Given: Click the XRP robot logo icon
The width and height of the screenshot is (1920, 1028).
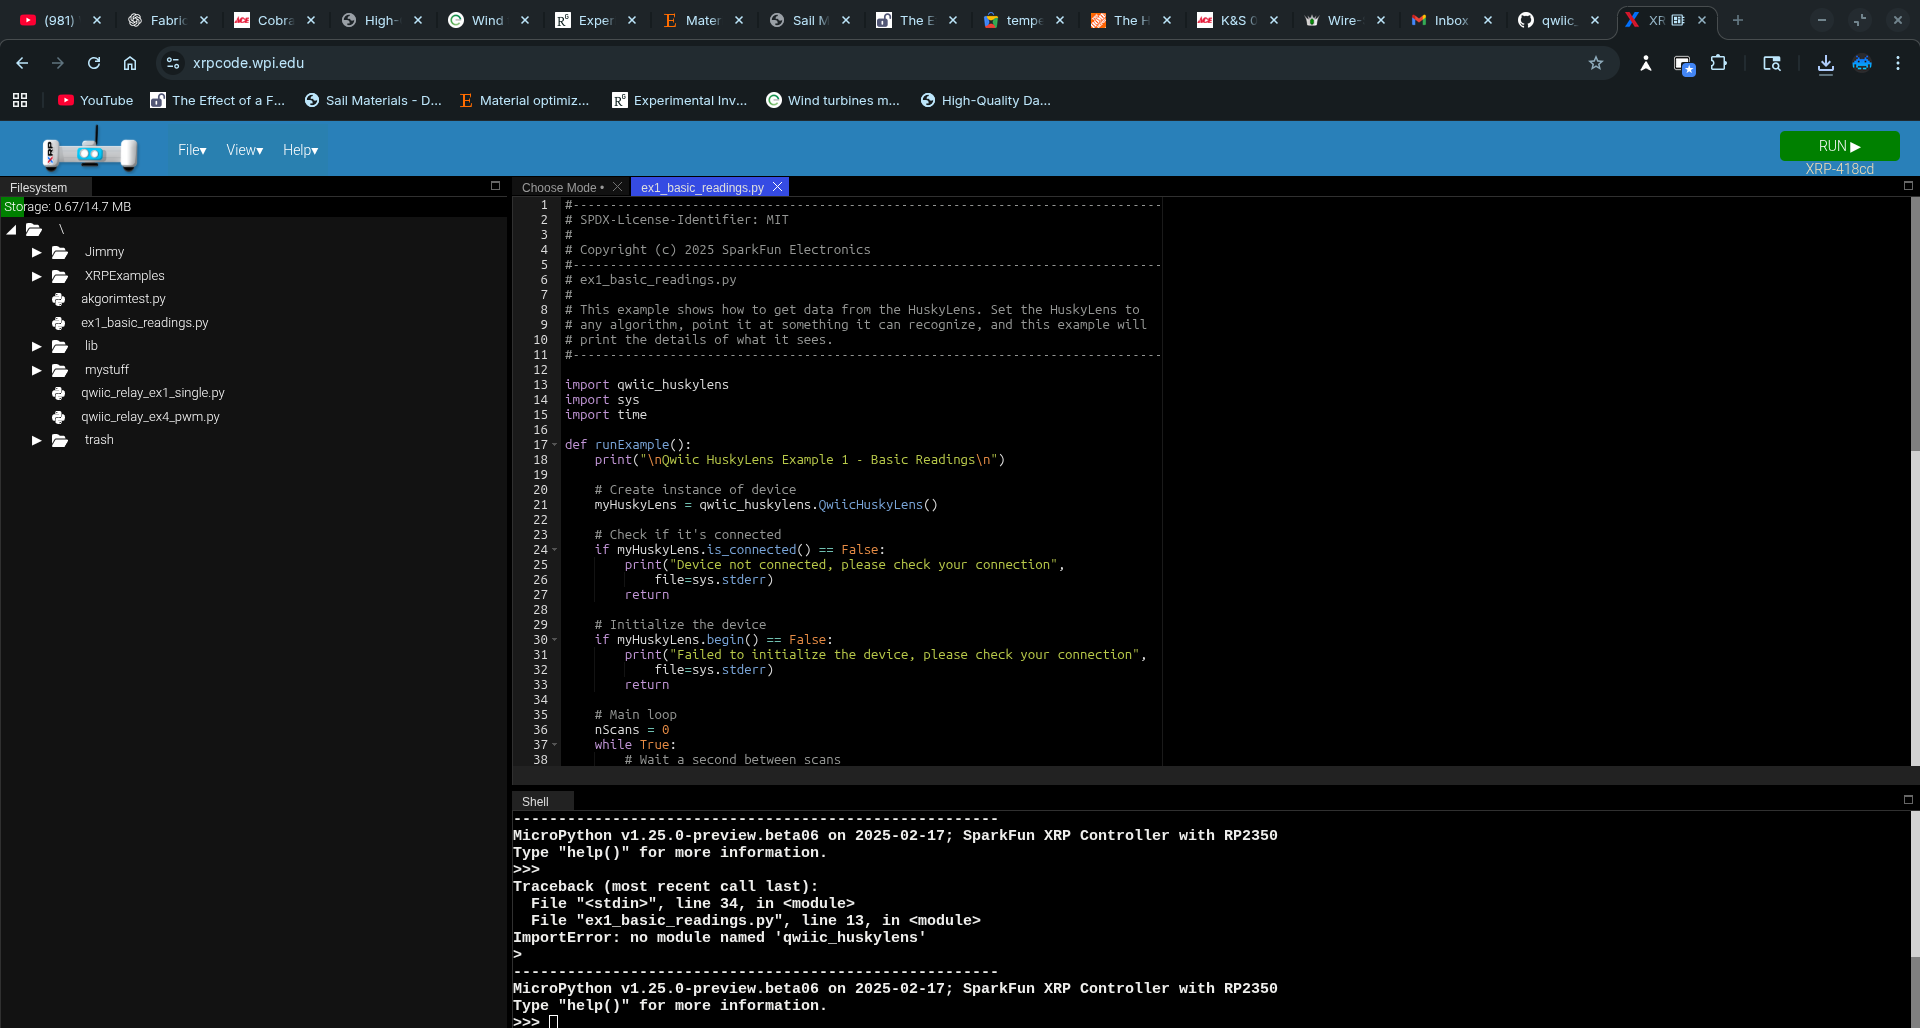Looking at the screenshot, I should coord(90,150).
